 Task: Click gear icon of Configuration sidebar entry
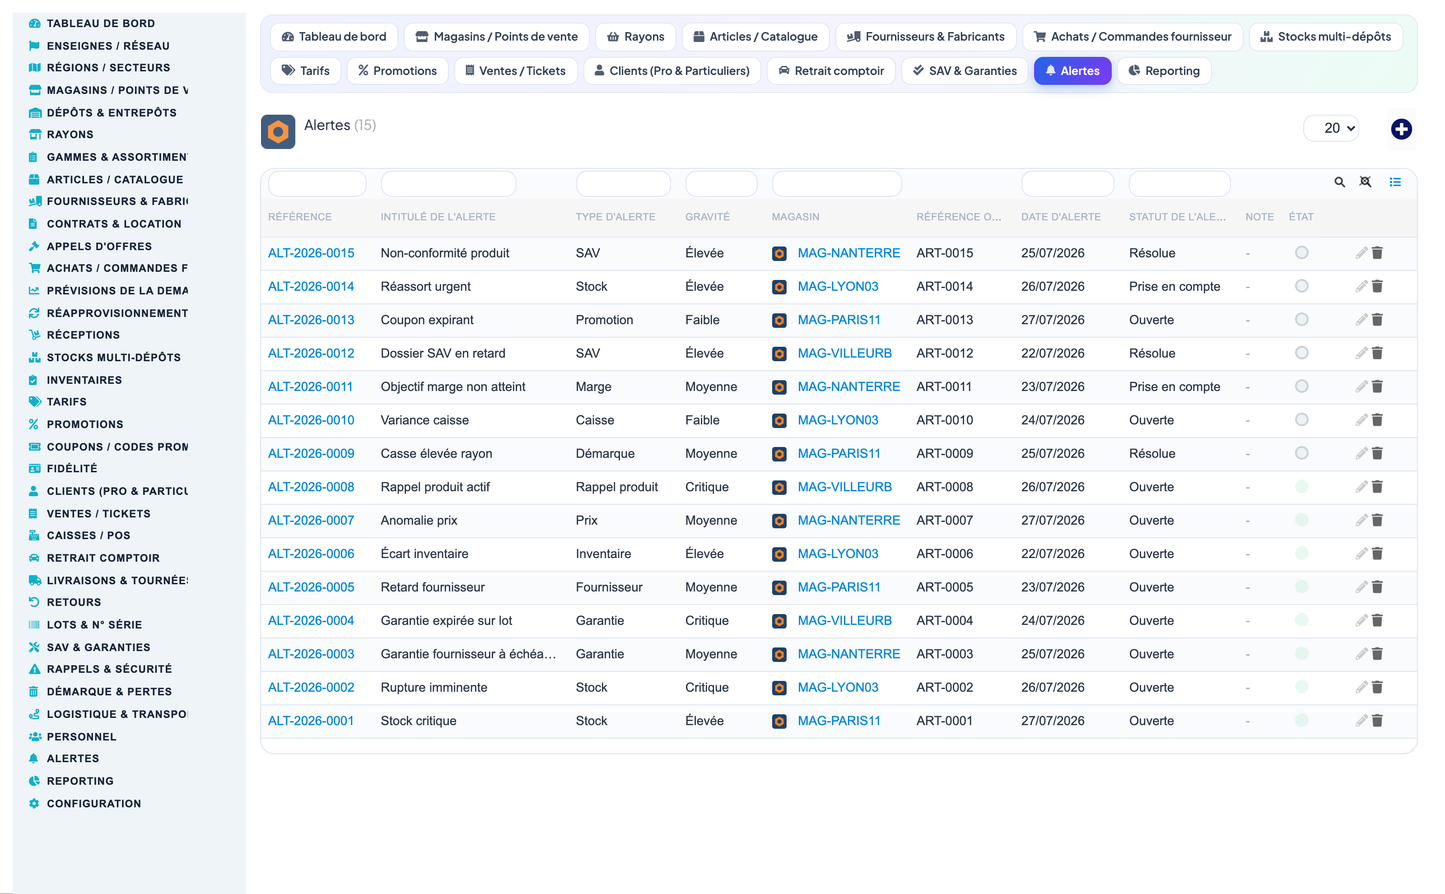click(x=34, y=803)
